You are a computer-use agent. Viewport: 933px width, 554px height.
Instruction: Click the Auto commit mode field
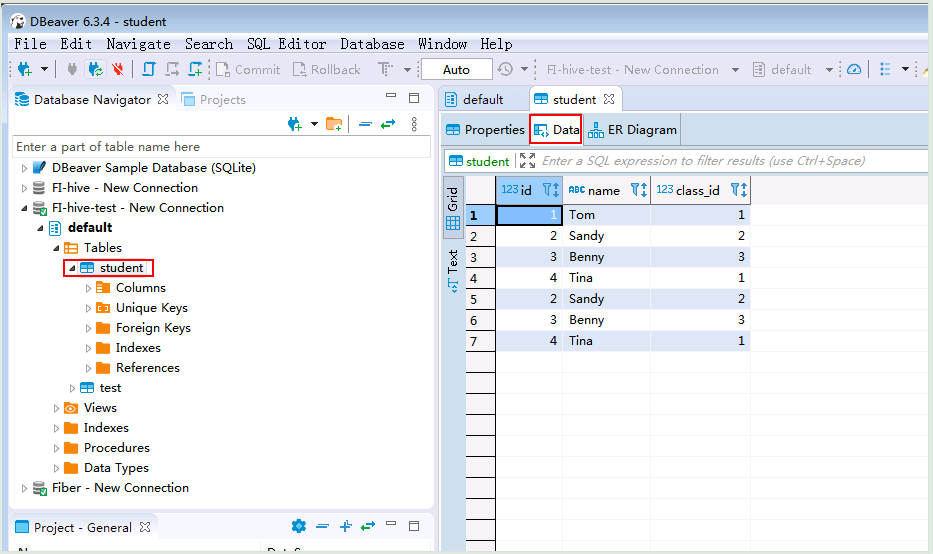(x=456, y=70)
